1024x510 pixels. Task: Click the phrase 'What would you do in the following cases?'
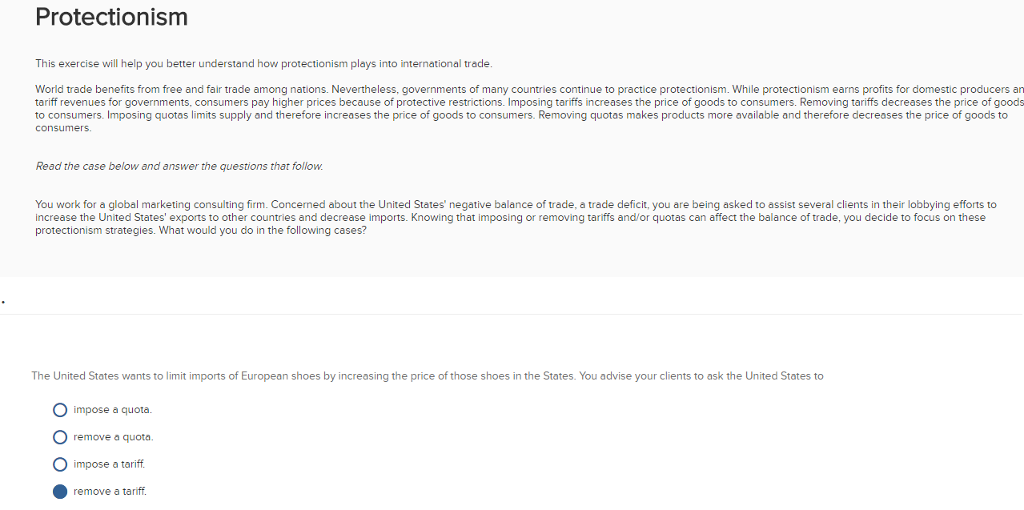[263, 230]
